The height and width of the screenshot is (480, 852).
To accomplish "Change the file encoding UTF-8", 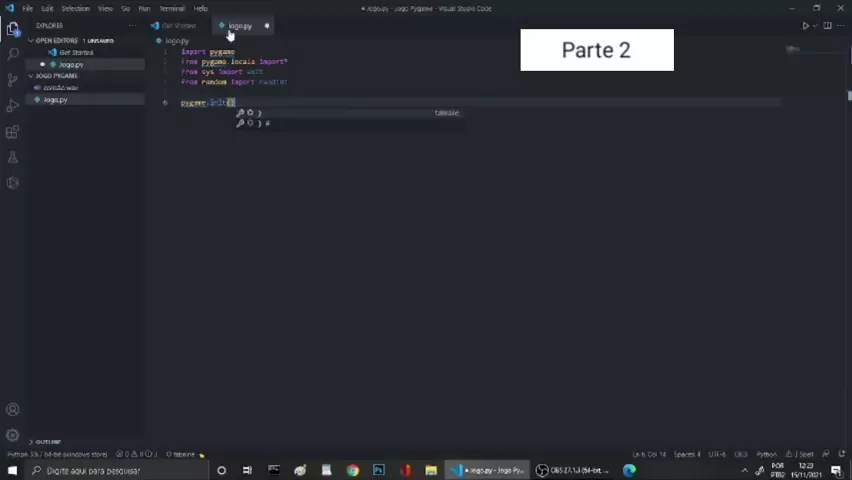I will pos(717,454).
